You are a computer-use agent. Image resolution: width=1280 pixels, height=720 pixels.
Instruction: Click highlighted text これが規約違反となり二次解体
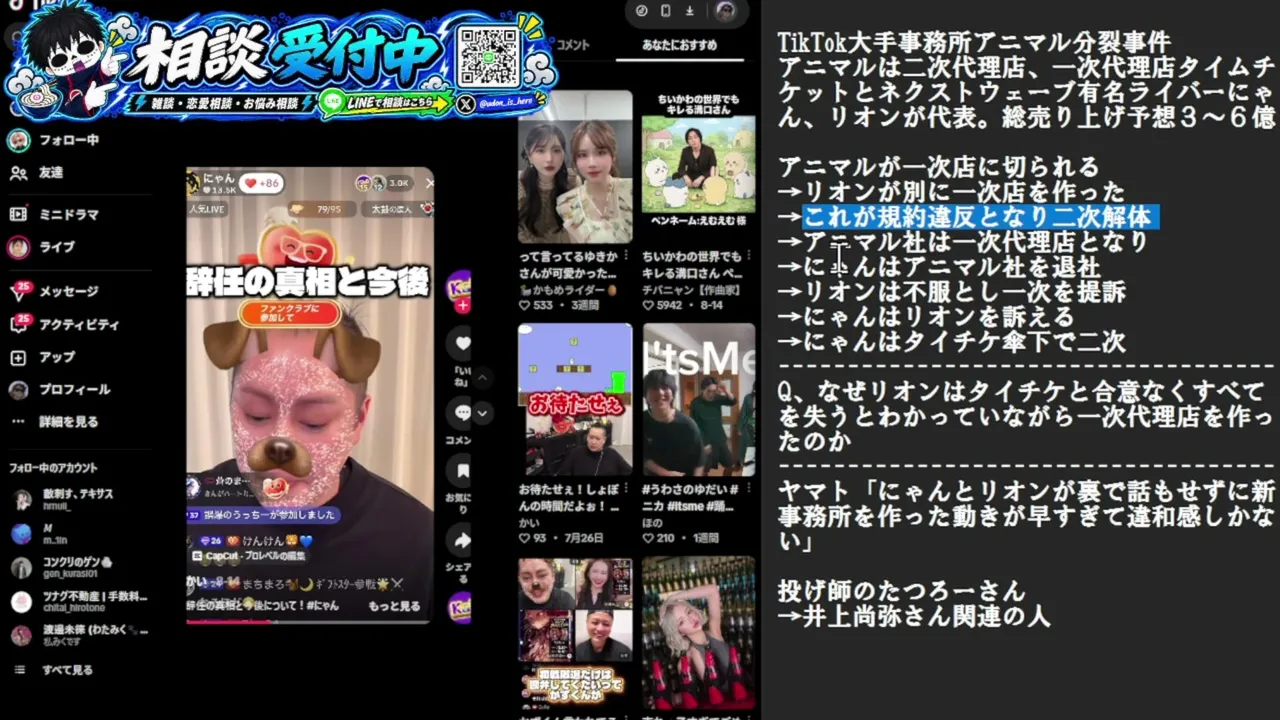(979, 217)
